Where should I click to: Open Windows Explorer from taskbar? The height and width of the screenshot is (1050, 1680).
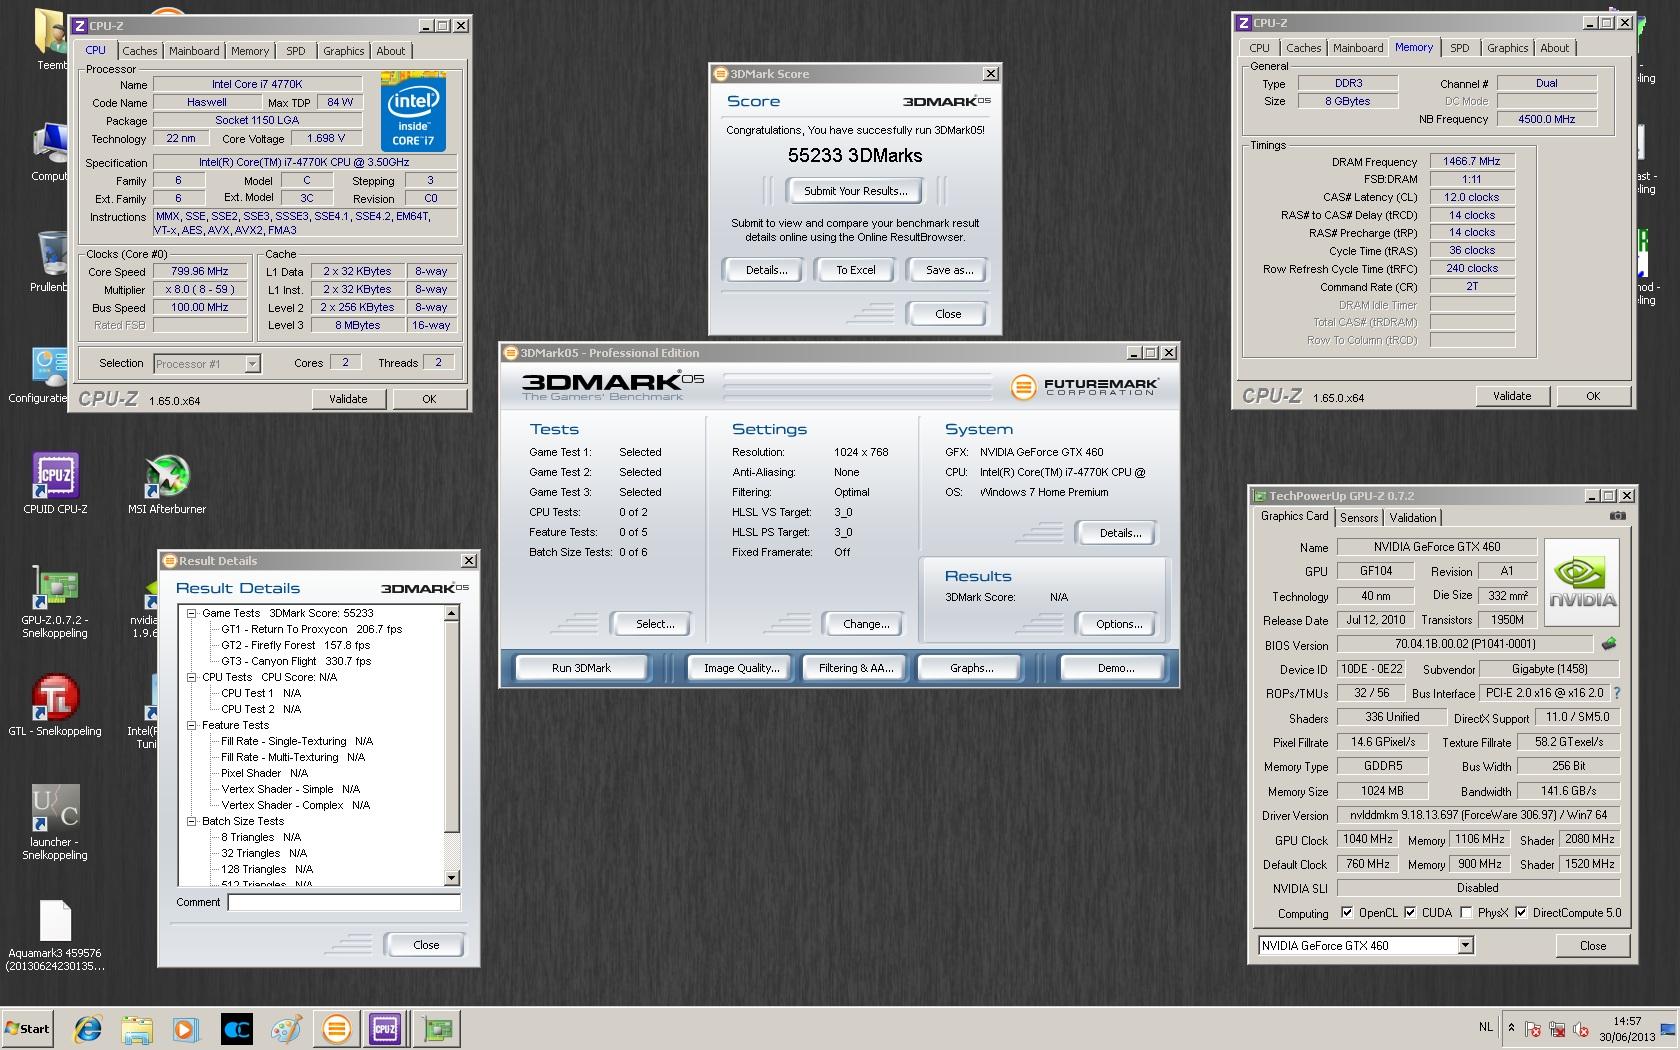[x=137, y=1028]
